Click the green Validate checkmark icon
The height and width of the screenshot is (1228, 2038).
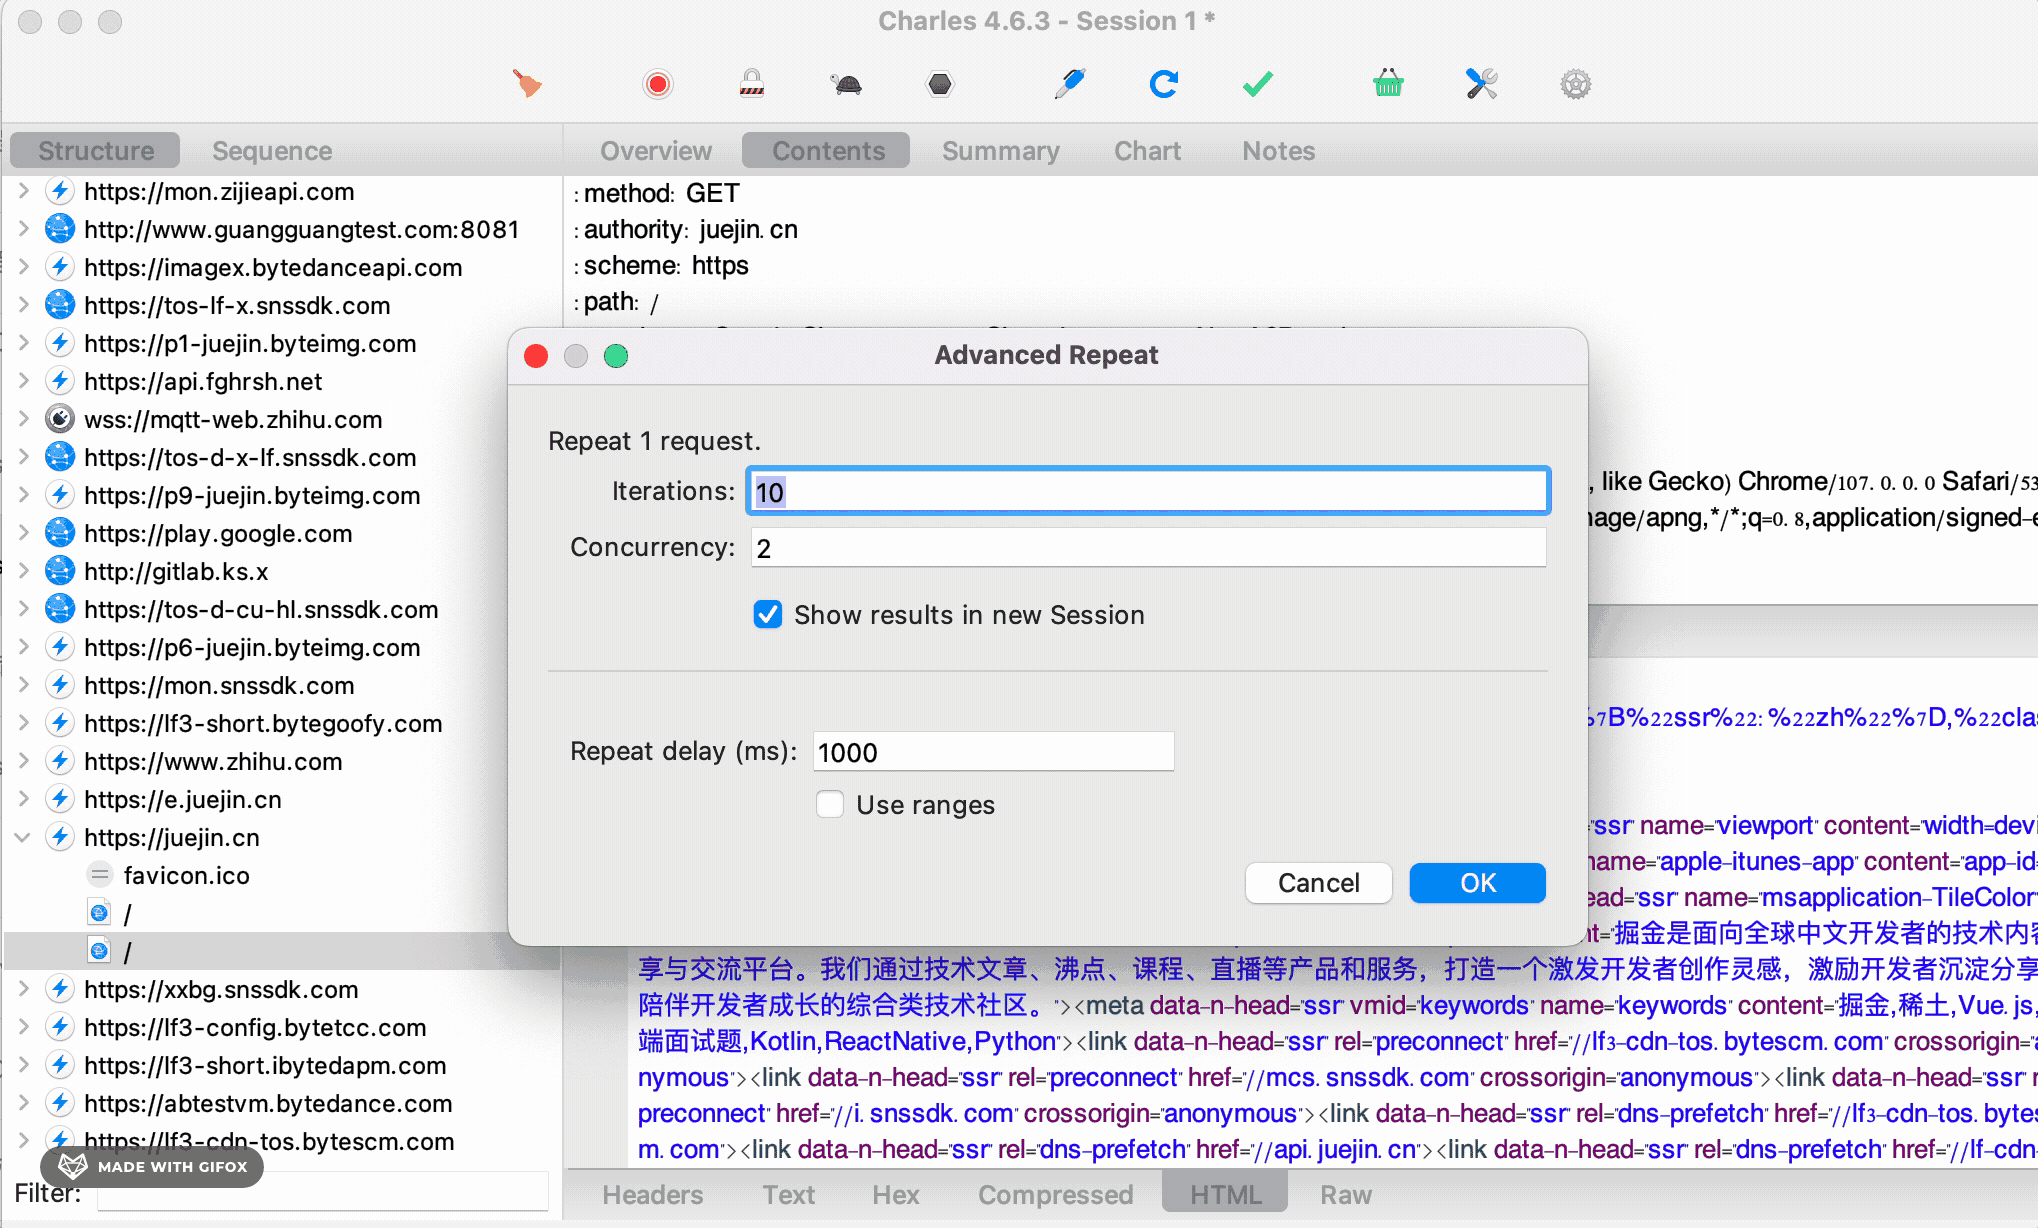click(1257, 84)
